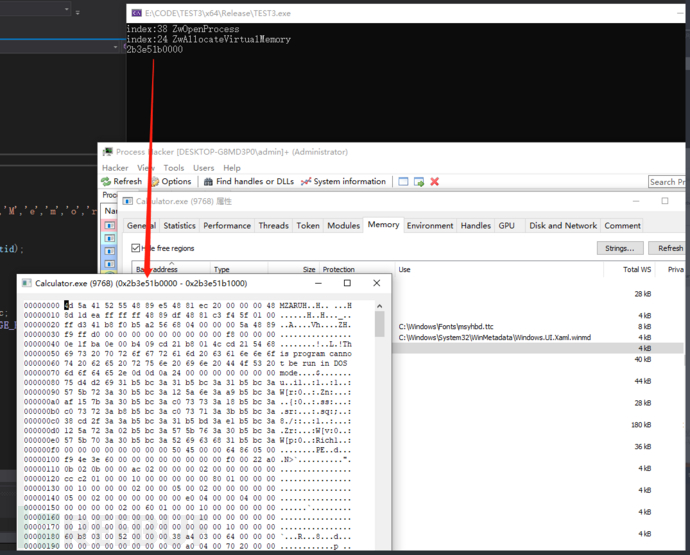Select the Memory tab
Viewport: 690px width, 555px height.
383,224
